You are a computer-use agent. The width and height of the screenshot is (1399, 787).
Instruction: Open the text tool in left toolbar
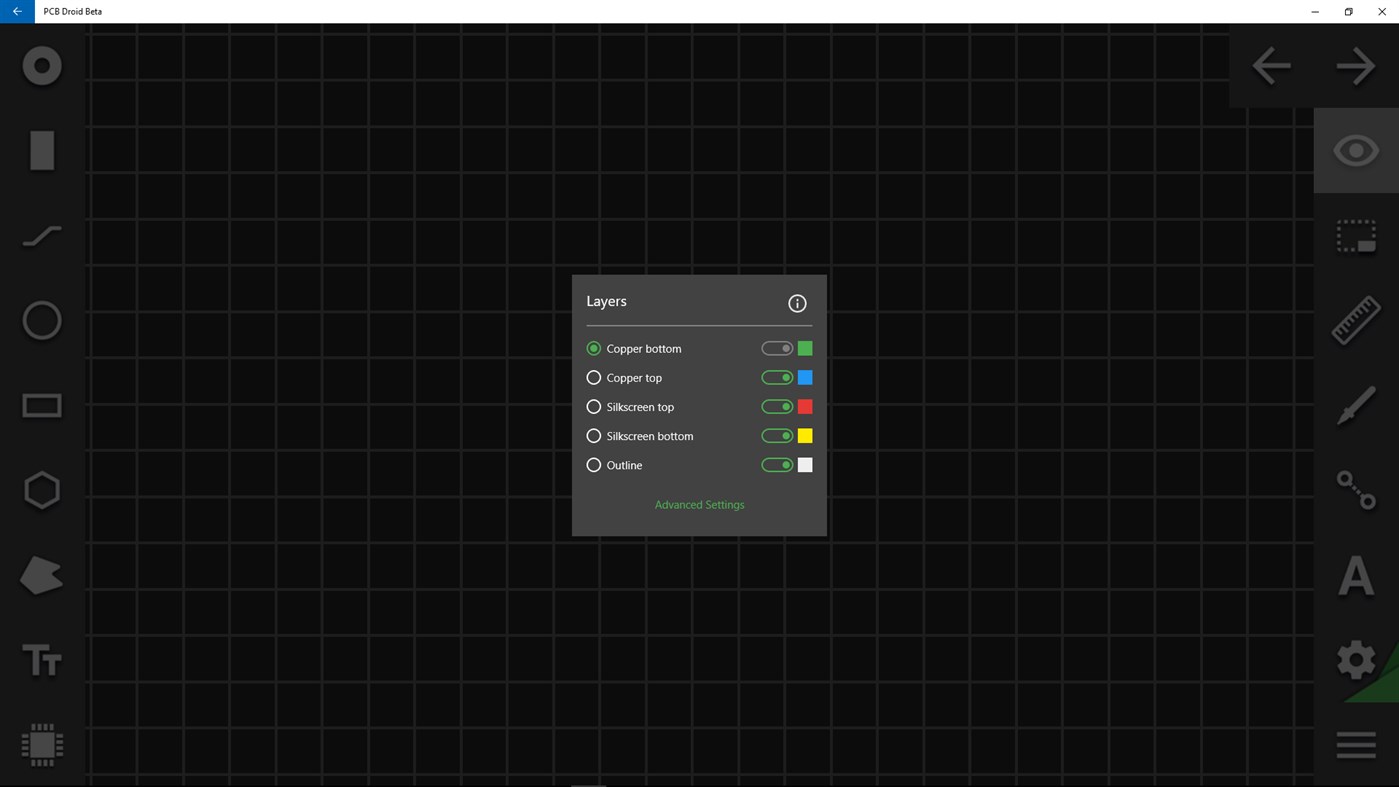(x=42, y=660)
